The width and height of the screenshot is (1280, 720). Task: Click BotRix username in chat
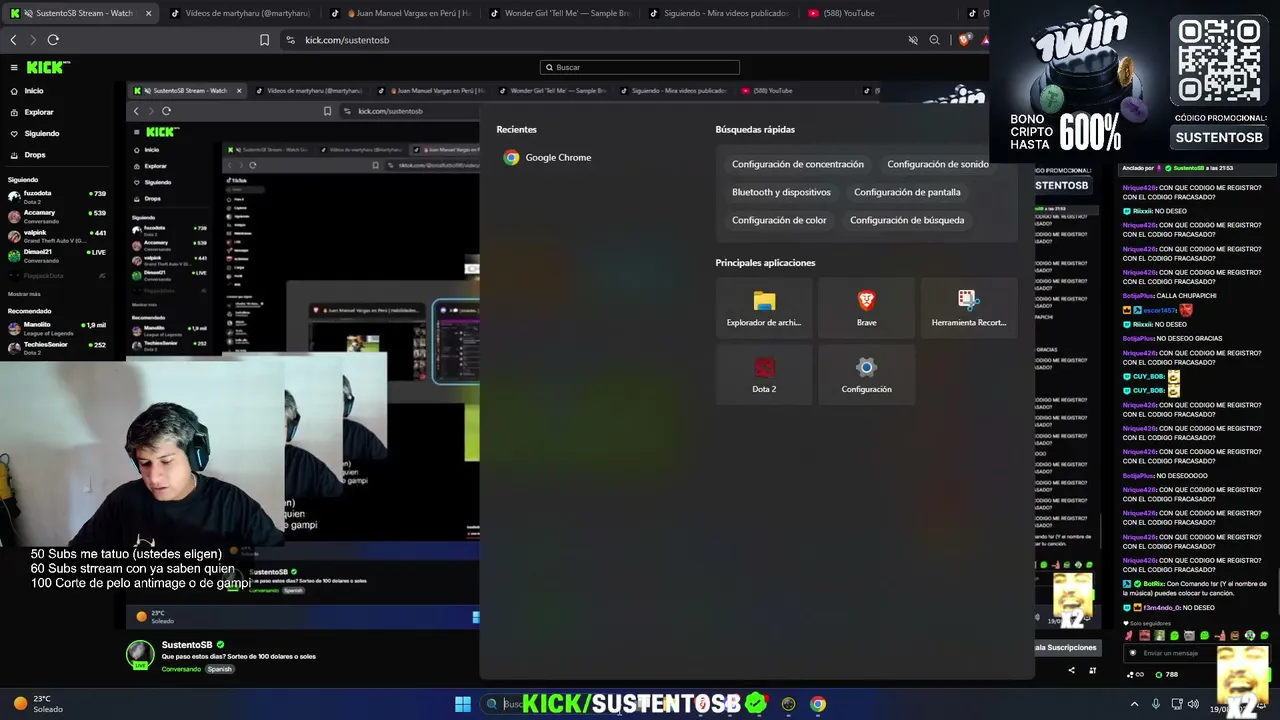click(1153, 583)
